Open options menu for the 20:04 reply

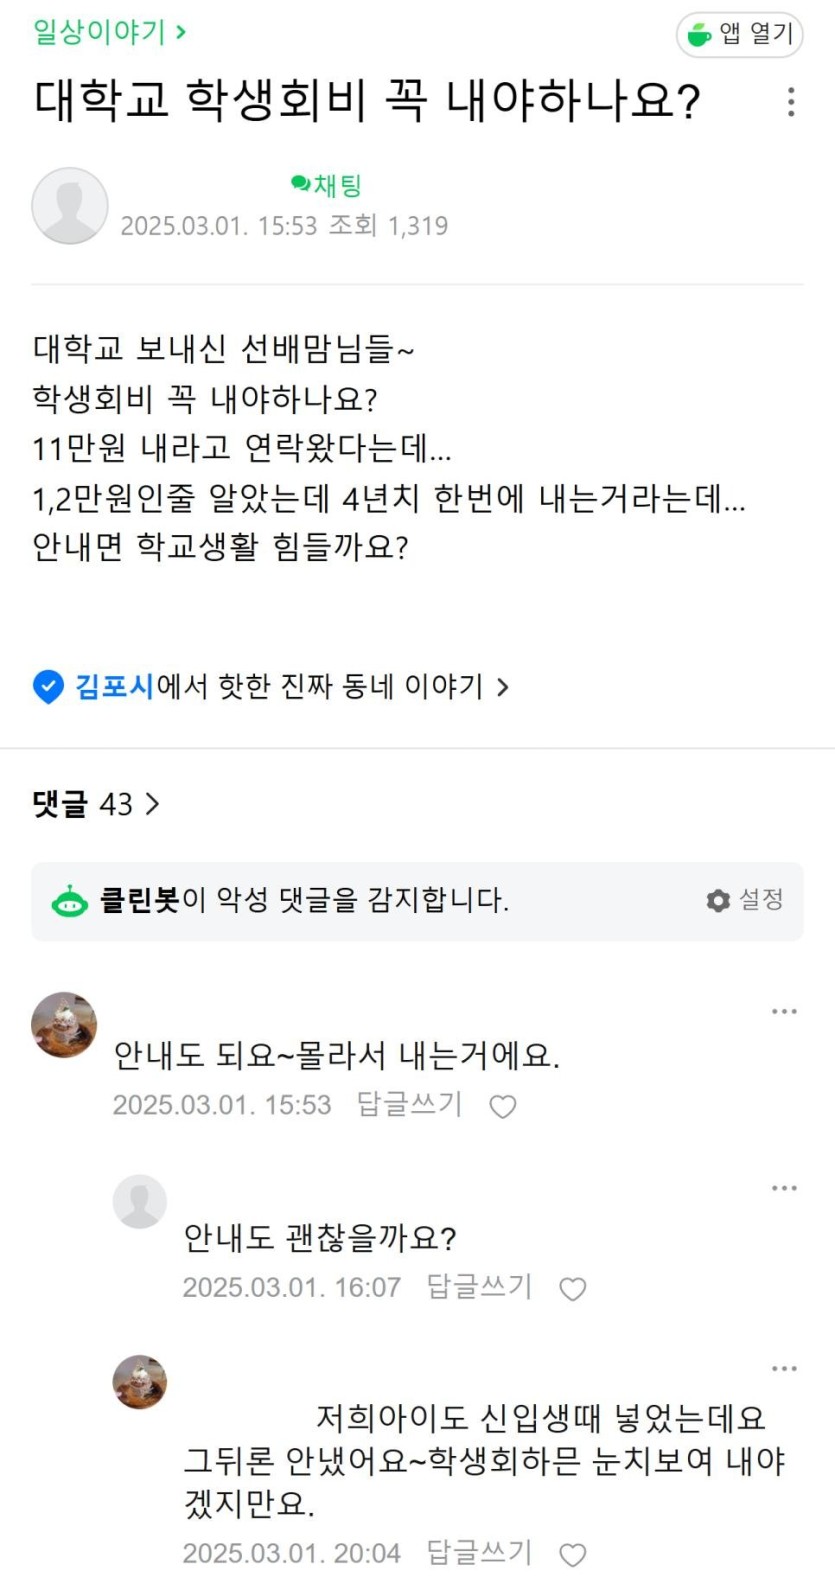click(784, 1368)
